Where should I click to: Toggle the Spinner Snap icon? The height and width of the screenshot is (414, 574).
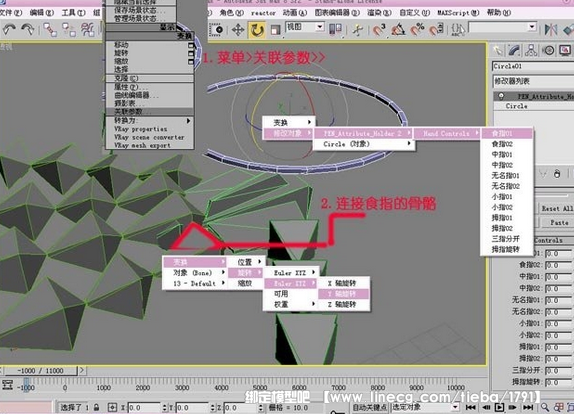click(436, 30)
